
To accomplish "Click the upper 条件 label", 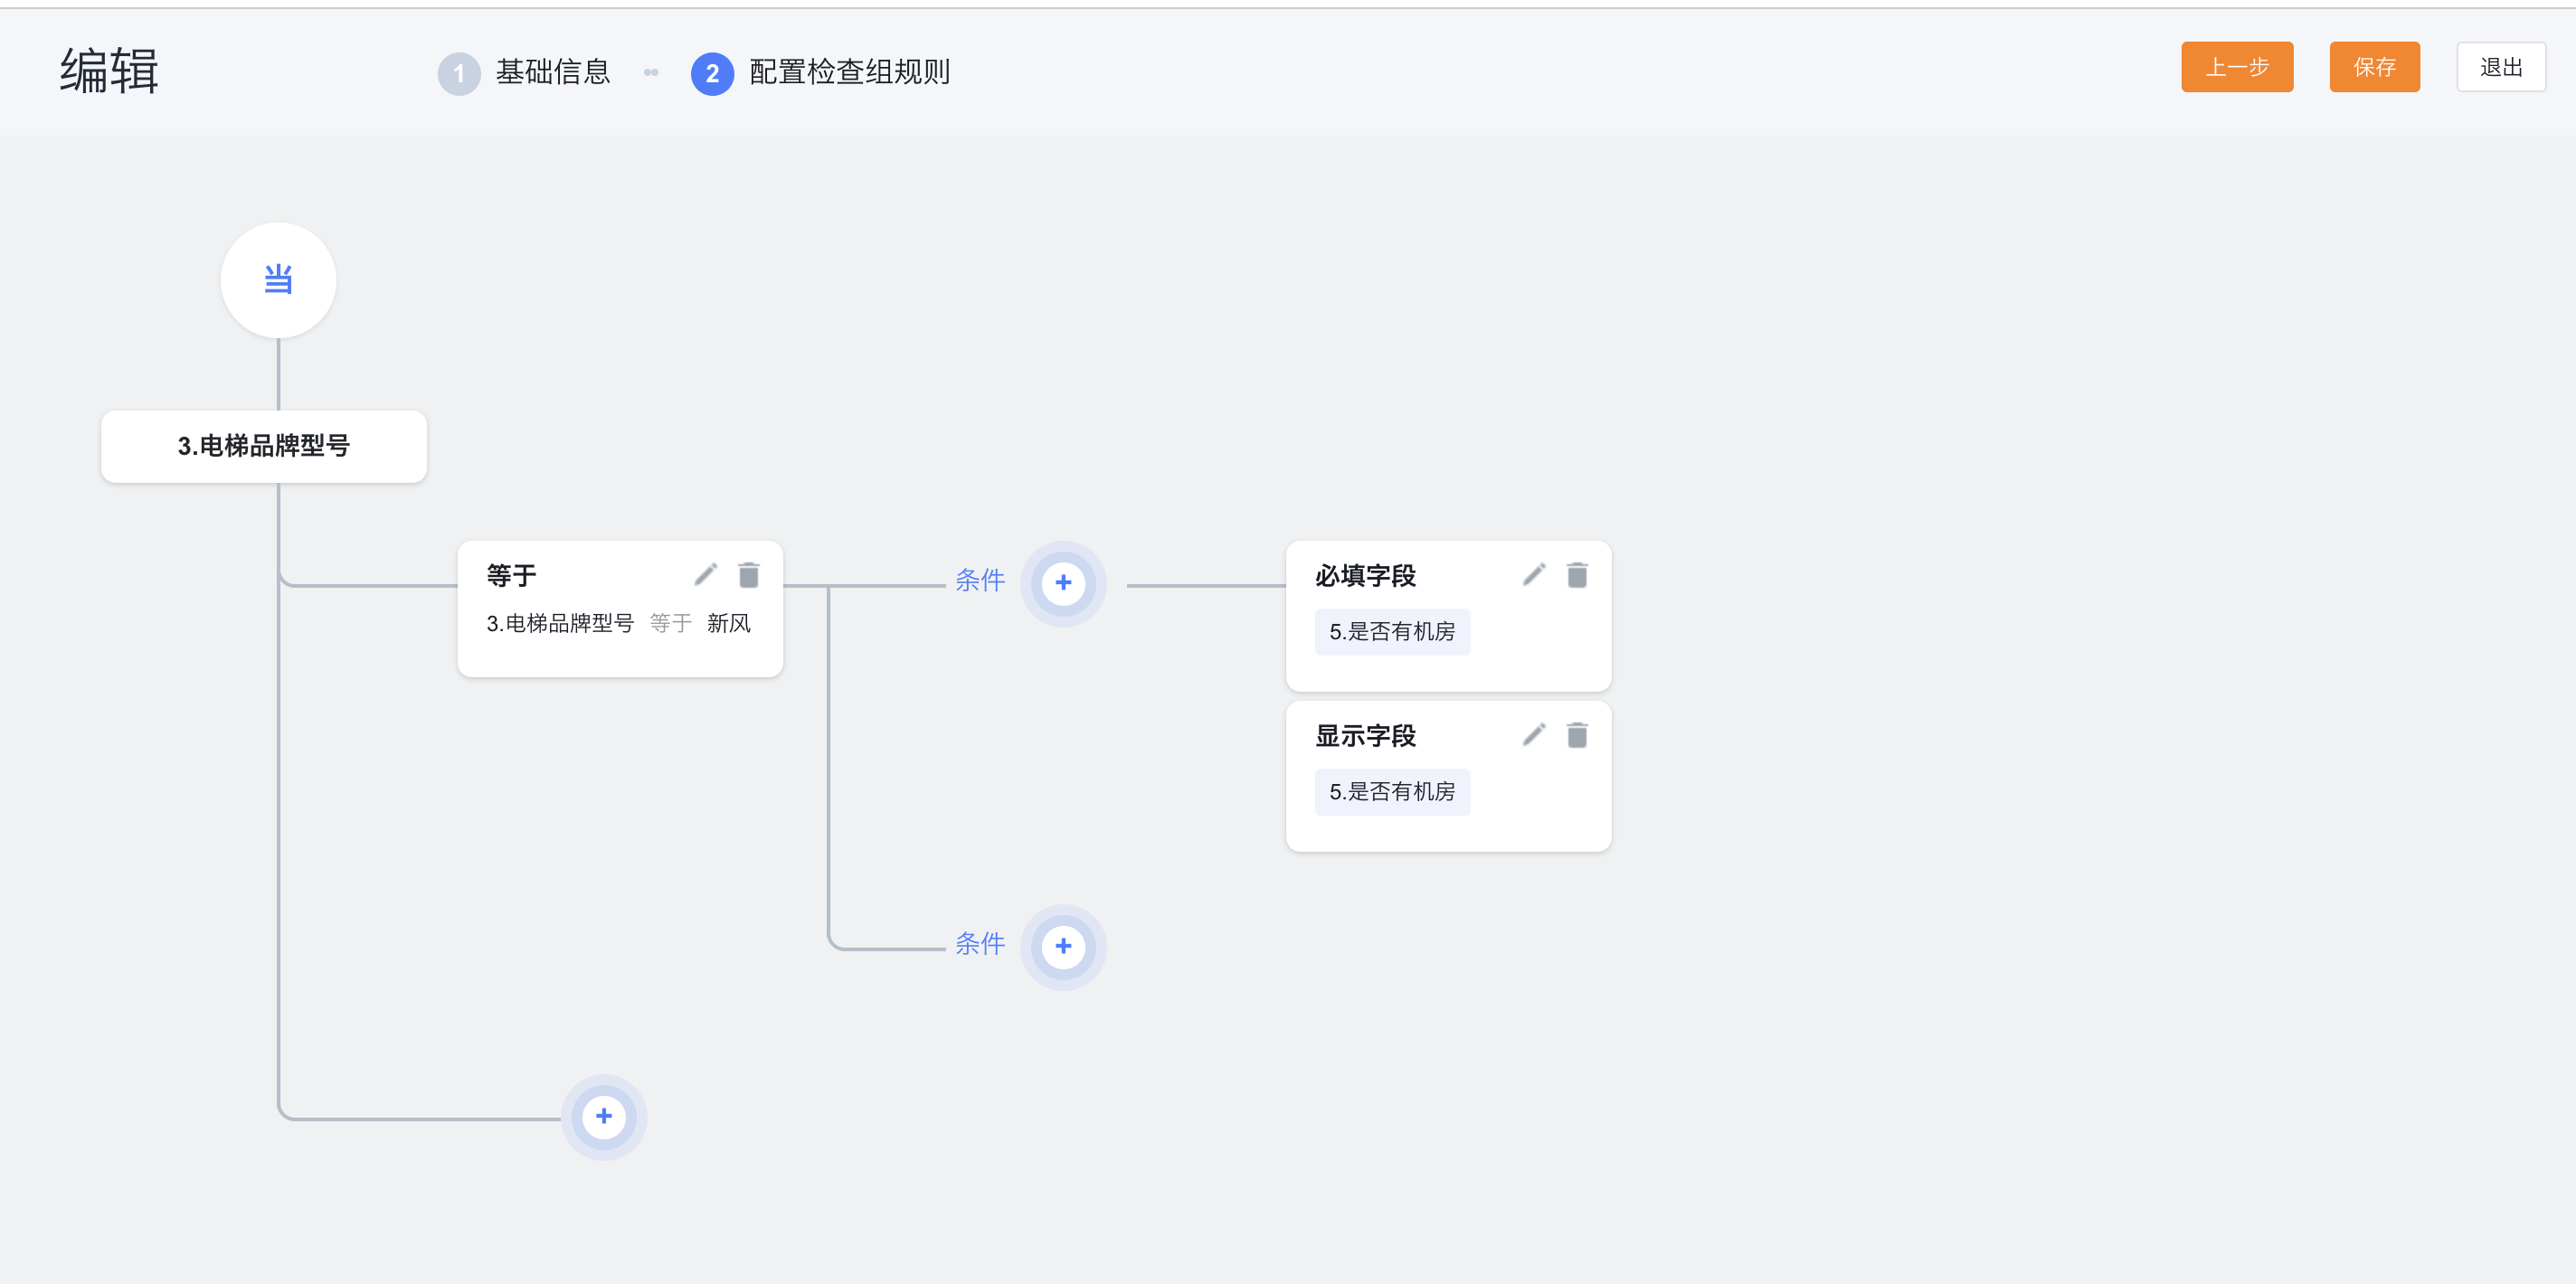I will pyautogui.click(x=979, y=580).
